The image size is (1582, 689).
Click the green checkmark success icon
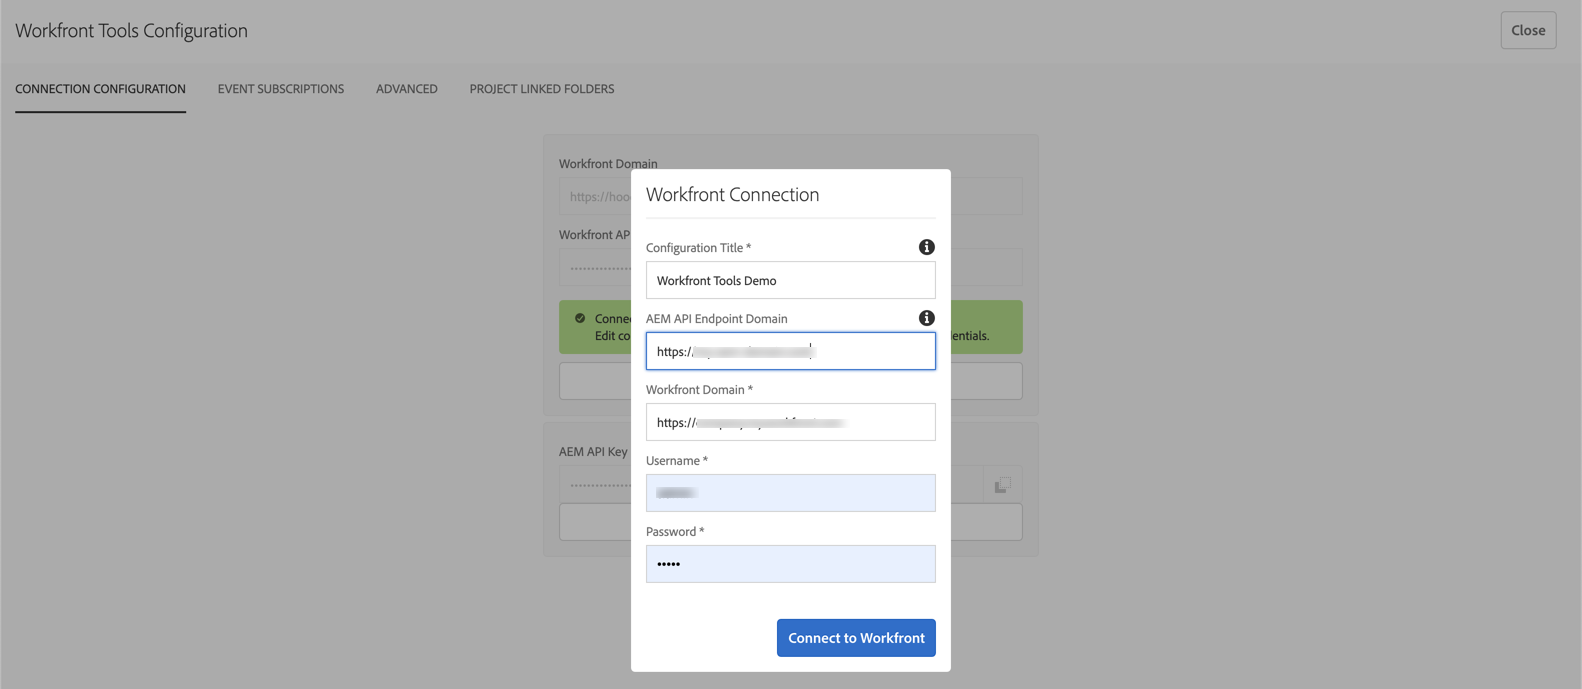(580, 318)
